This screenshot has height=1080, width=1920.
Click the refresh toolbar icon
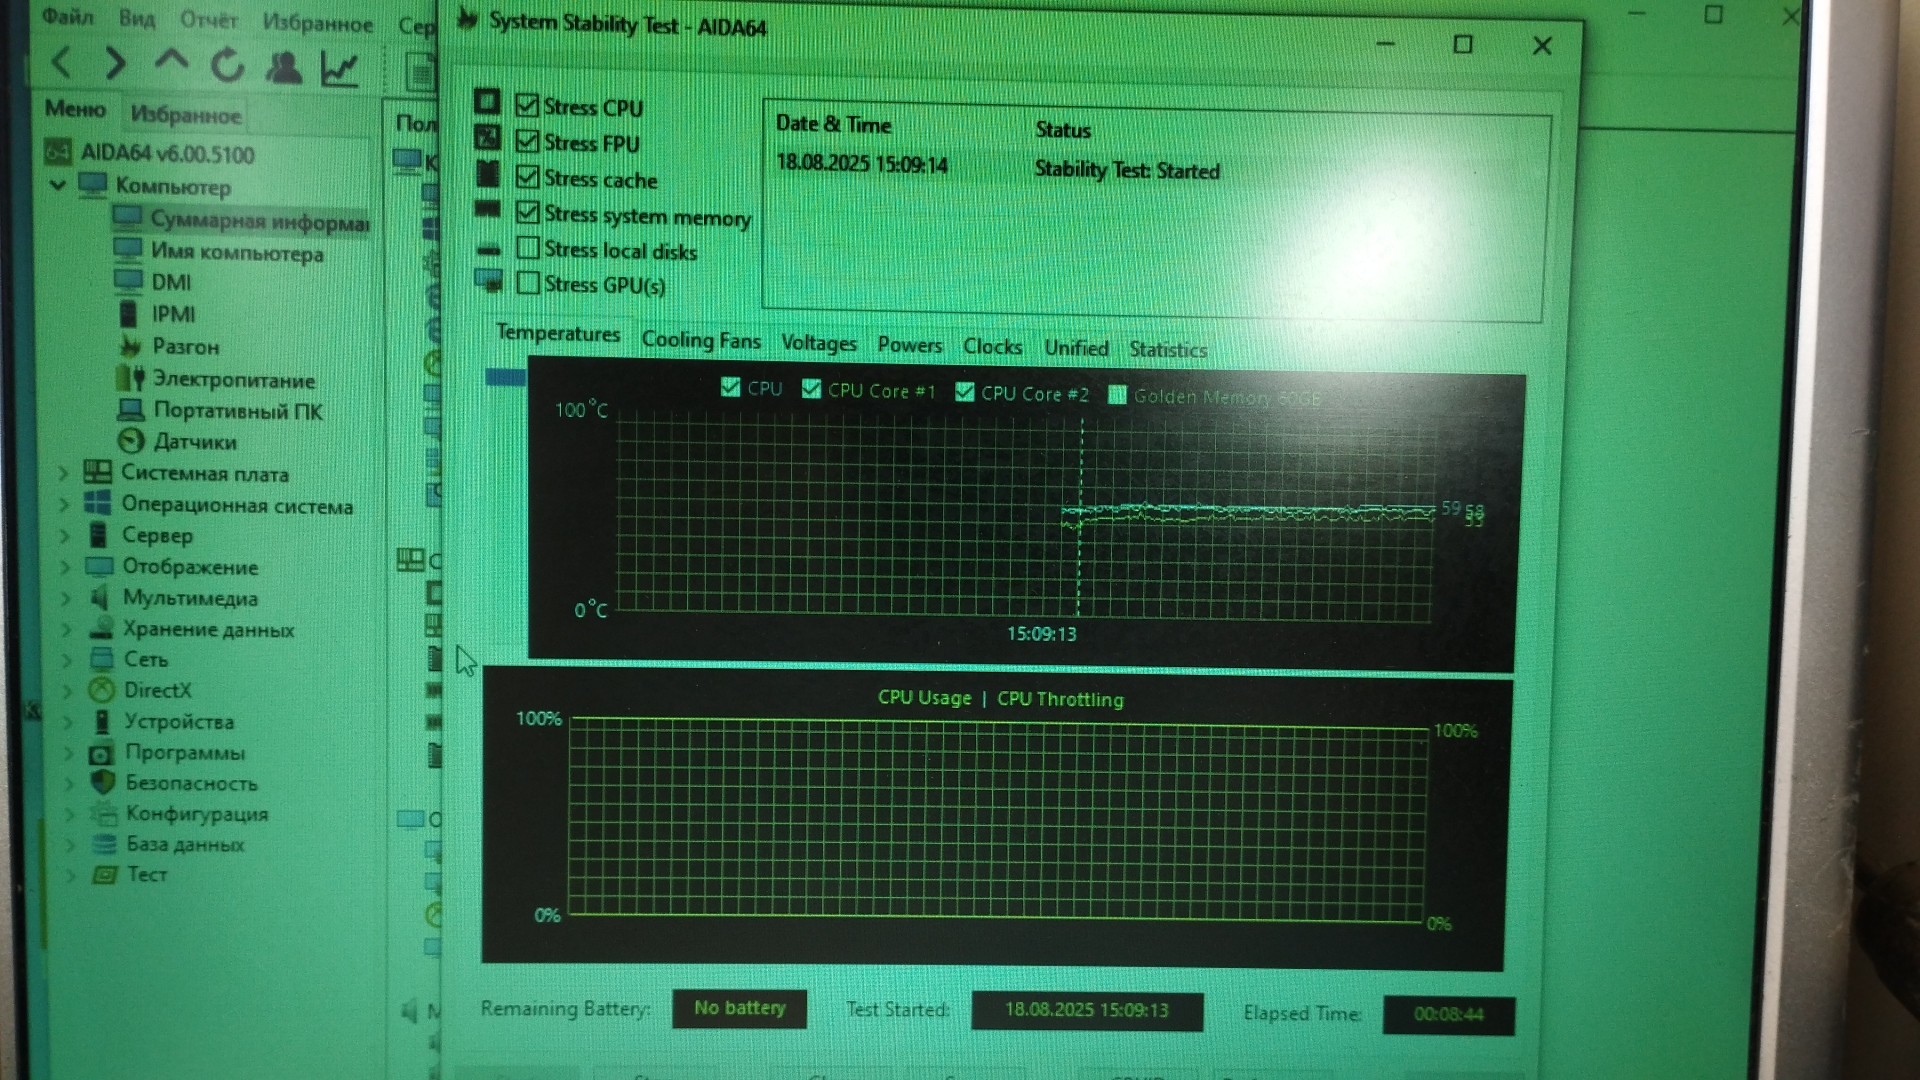point(227,66)
